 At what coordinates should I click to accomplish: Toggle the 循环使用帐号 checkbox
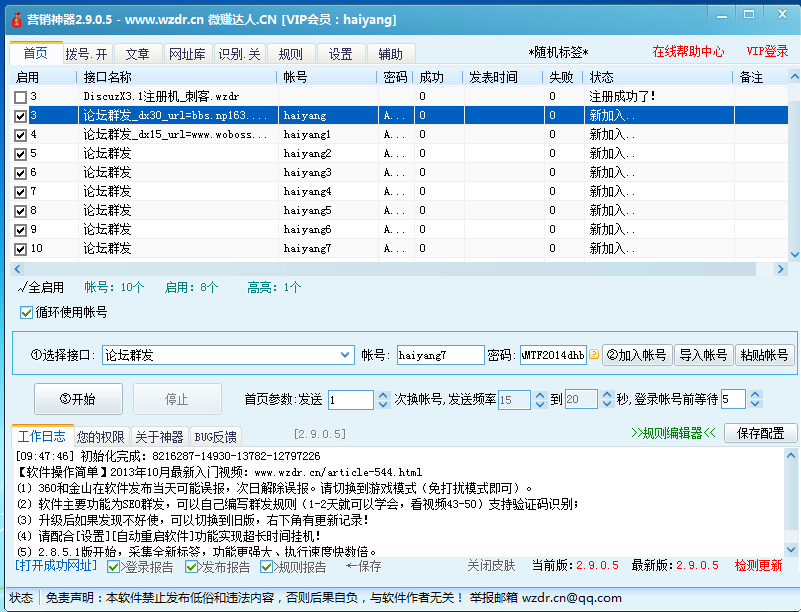(x=24, y=313)
